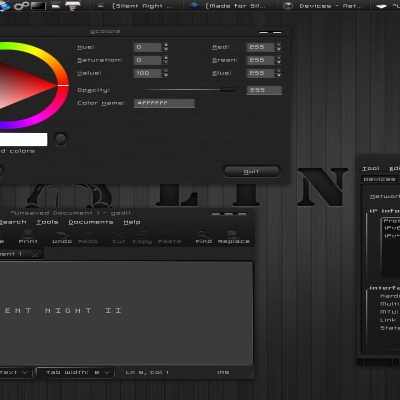Increase the Value field with up arrow
The width and height of the screenshot is (400, 400).
(166, 71)
